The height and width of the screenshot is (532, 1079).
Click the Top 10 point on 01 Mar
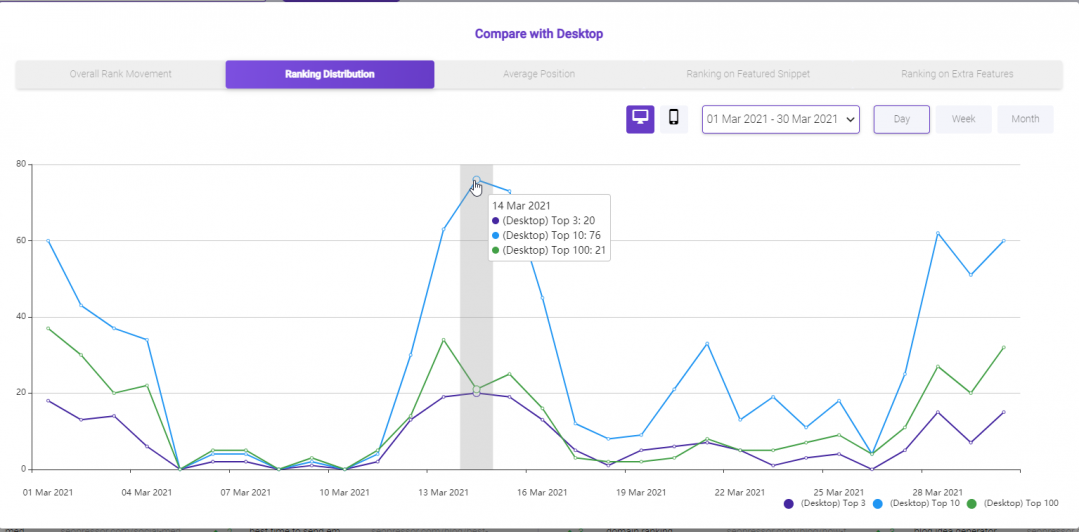pyautogui.click(x=47, y=241)
